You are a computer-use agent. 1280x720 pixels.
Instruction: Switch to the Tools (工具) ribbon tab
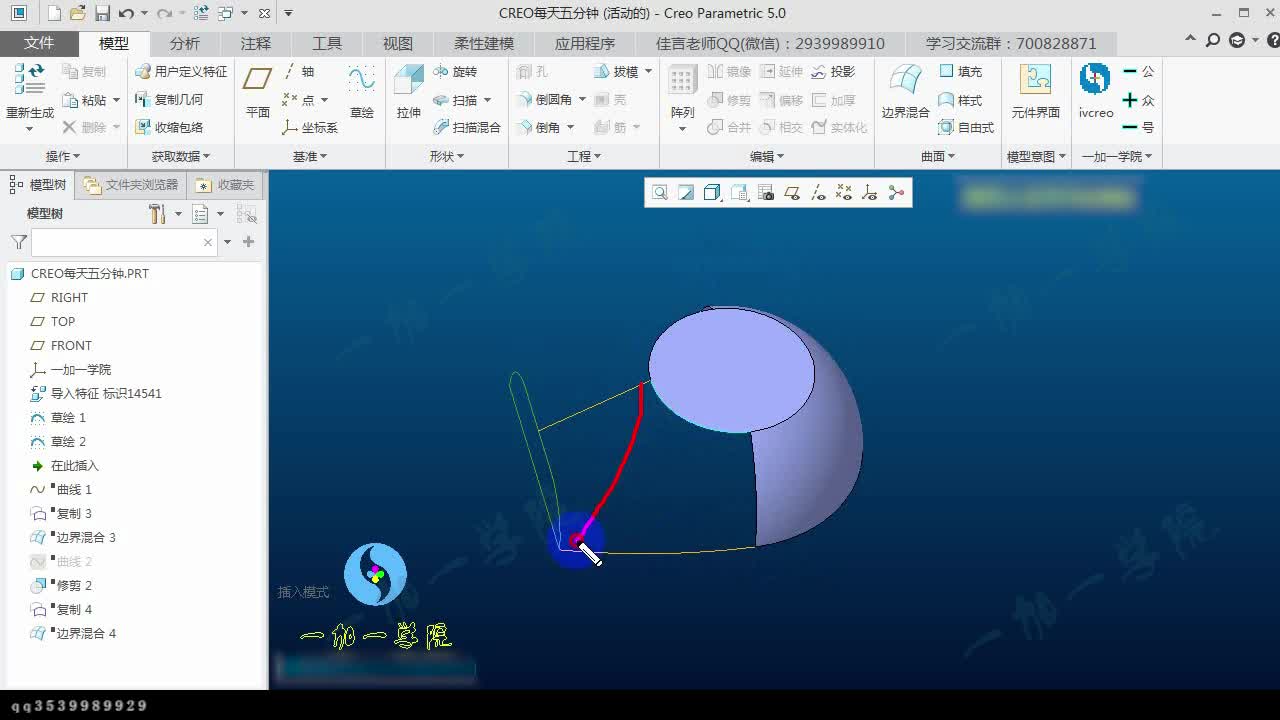[x=327, y=43]
